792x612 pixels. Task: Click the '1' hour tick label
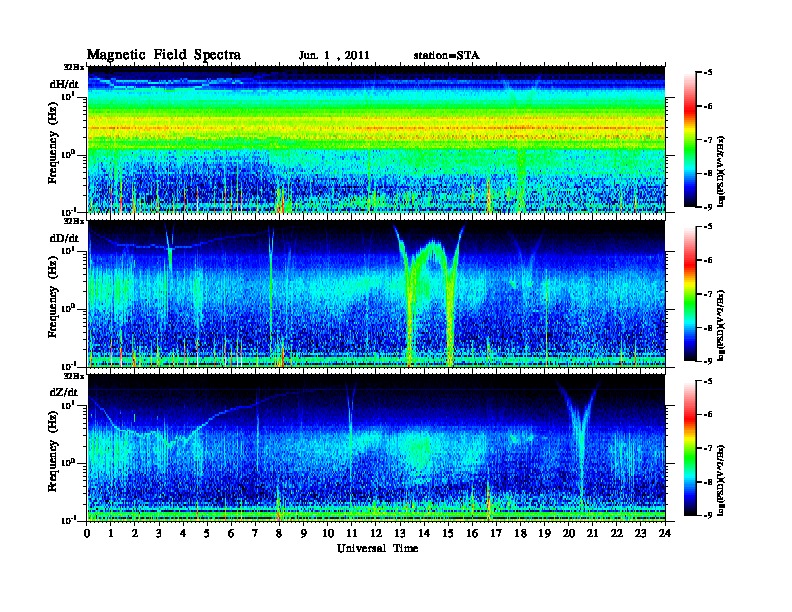pos(111,533)
